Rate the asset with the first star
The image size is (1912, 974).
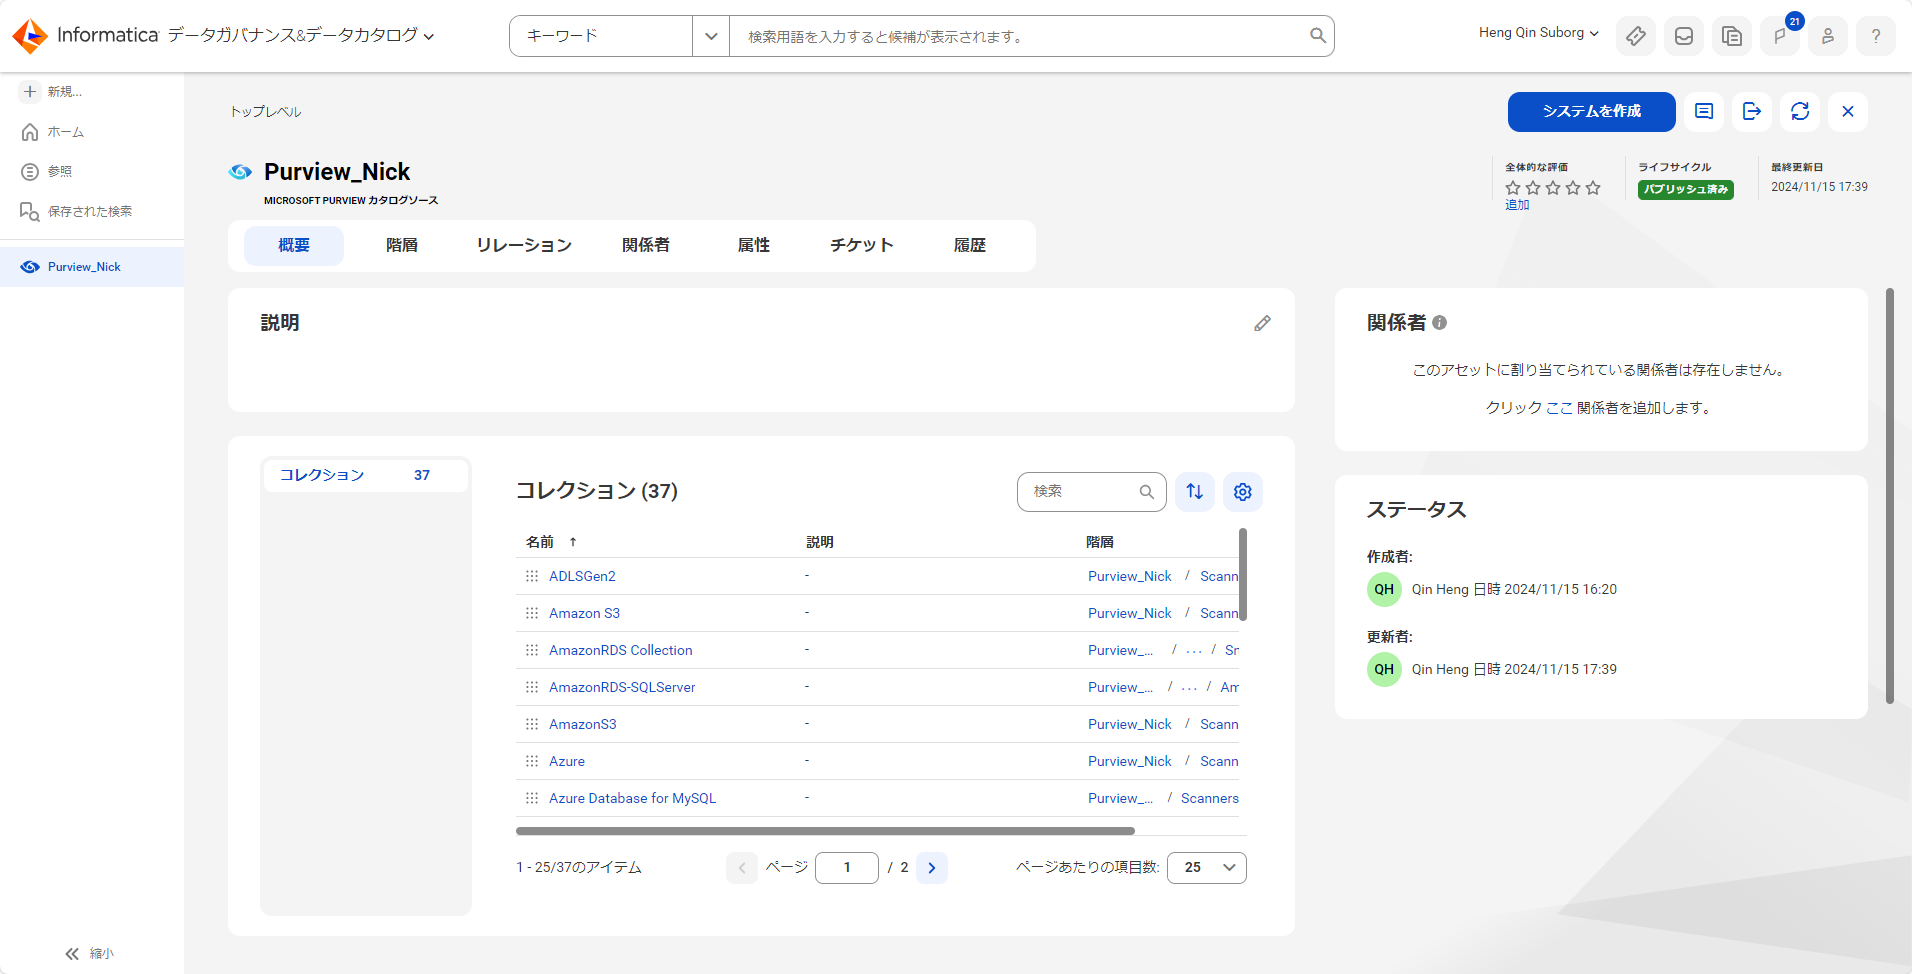(1513, 188)
